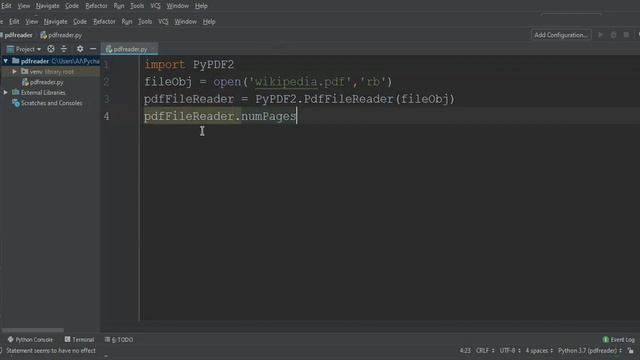Collapse all nodes using the Project toolbar icon

click(x=64, y=49)
